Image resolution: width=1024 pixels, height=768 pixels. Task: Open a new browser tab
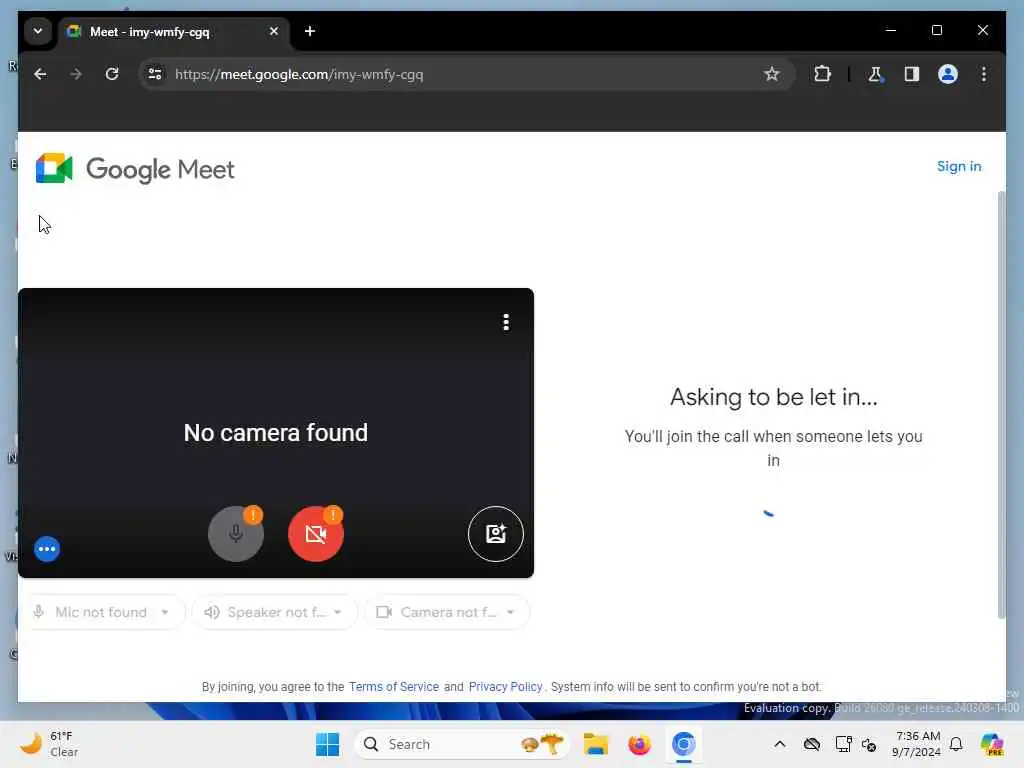click(310, 31)
